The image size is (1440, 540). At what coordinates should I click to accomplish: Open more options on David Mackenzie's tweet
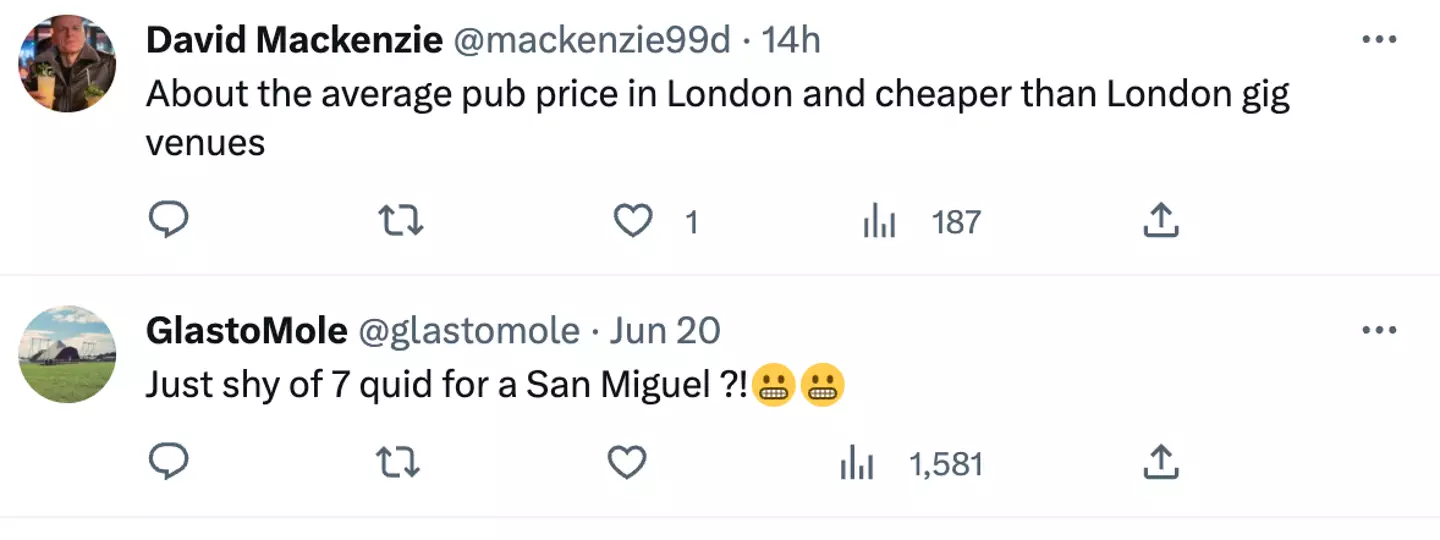tap(1379, 40)
